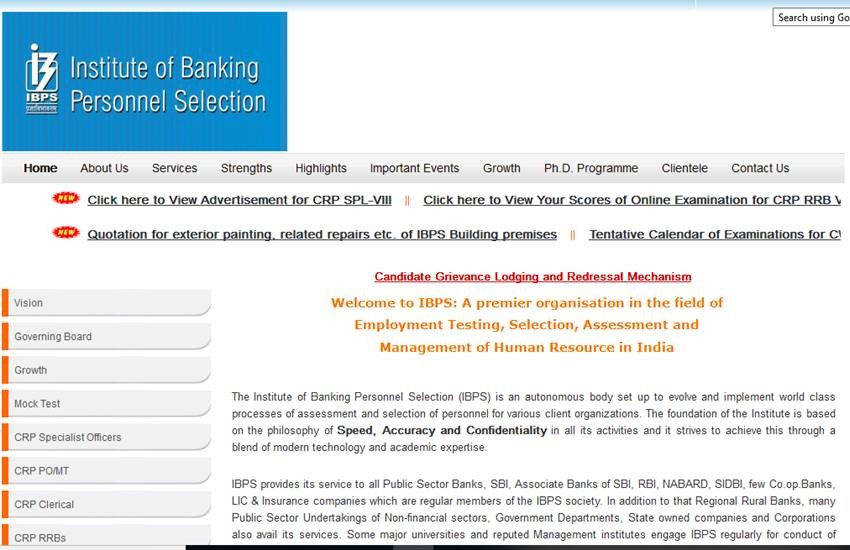Click the second NEW badge icon
The height and width of the screenshot is (550, 850).
pyautogui.click(x=65, y=233)
